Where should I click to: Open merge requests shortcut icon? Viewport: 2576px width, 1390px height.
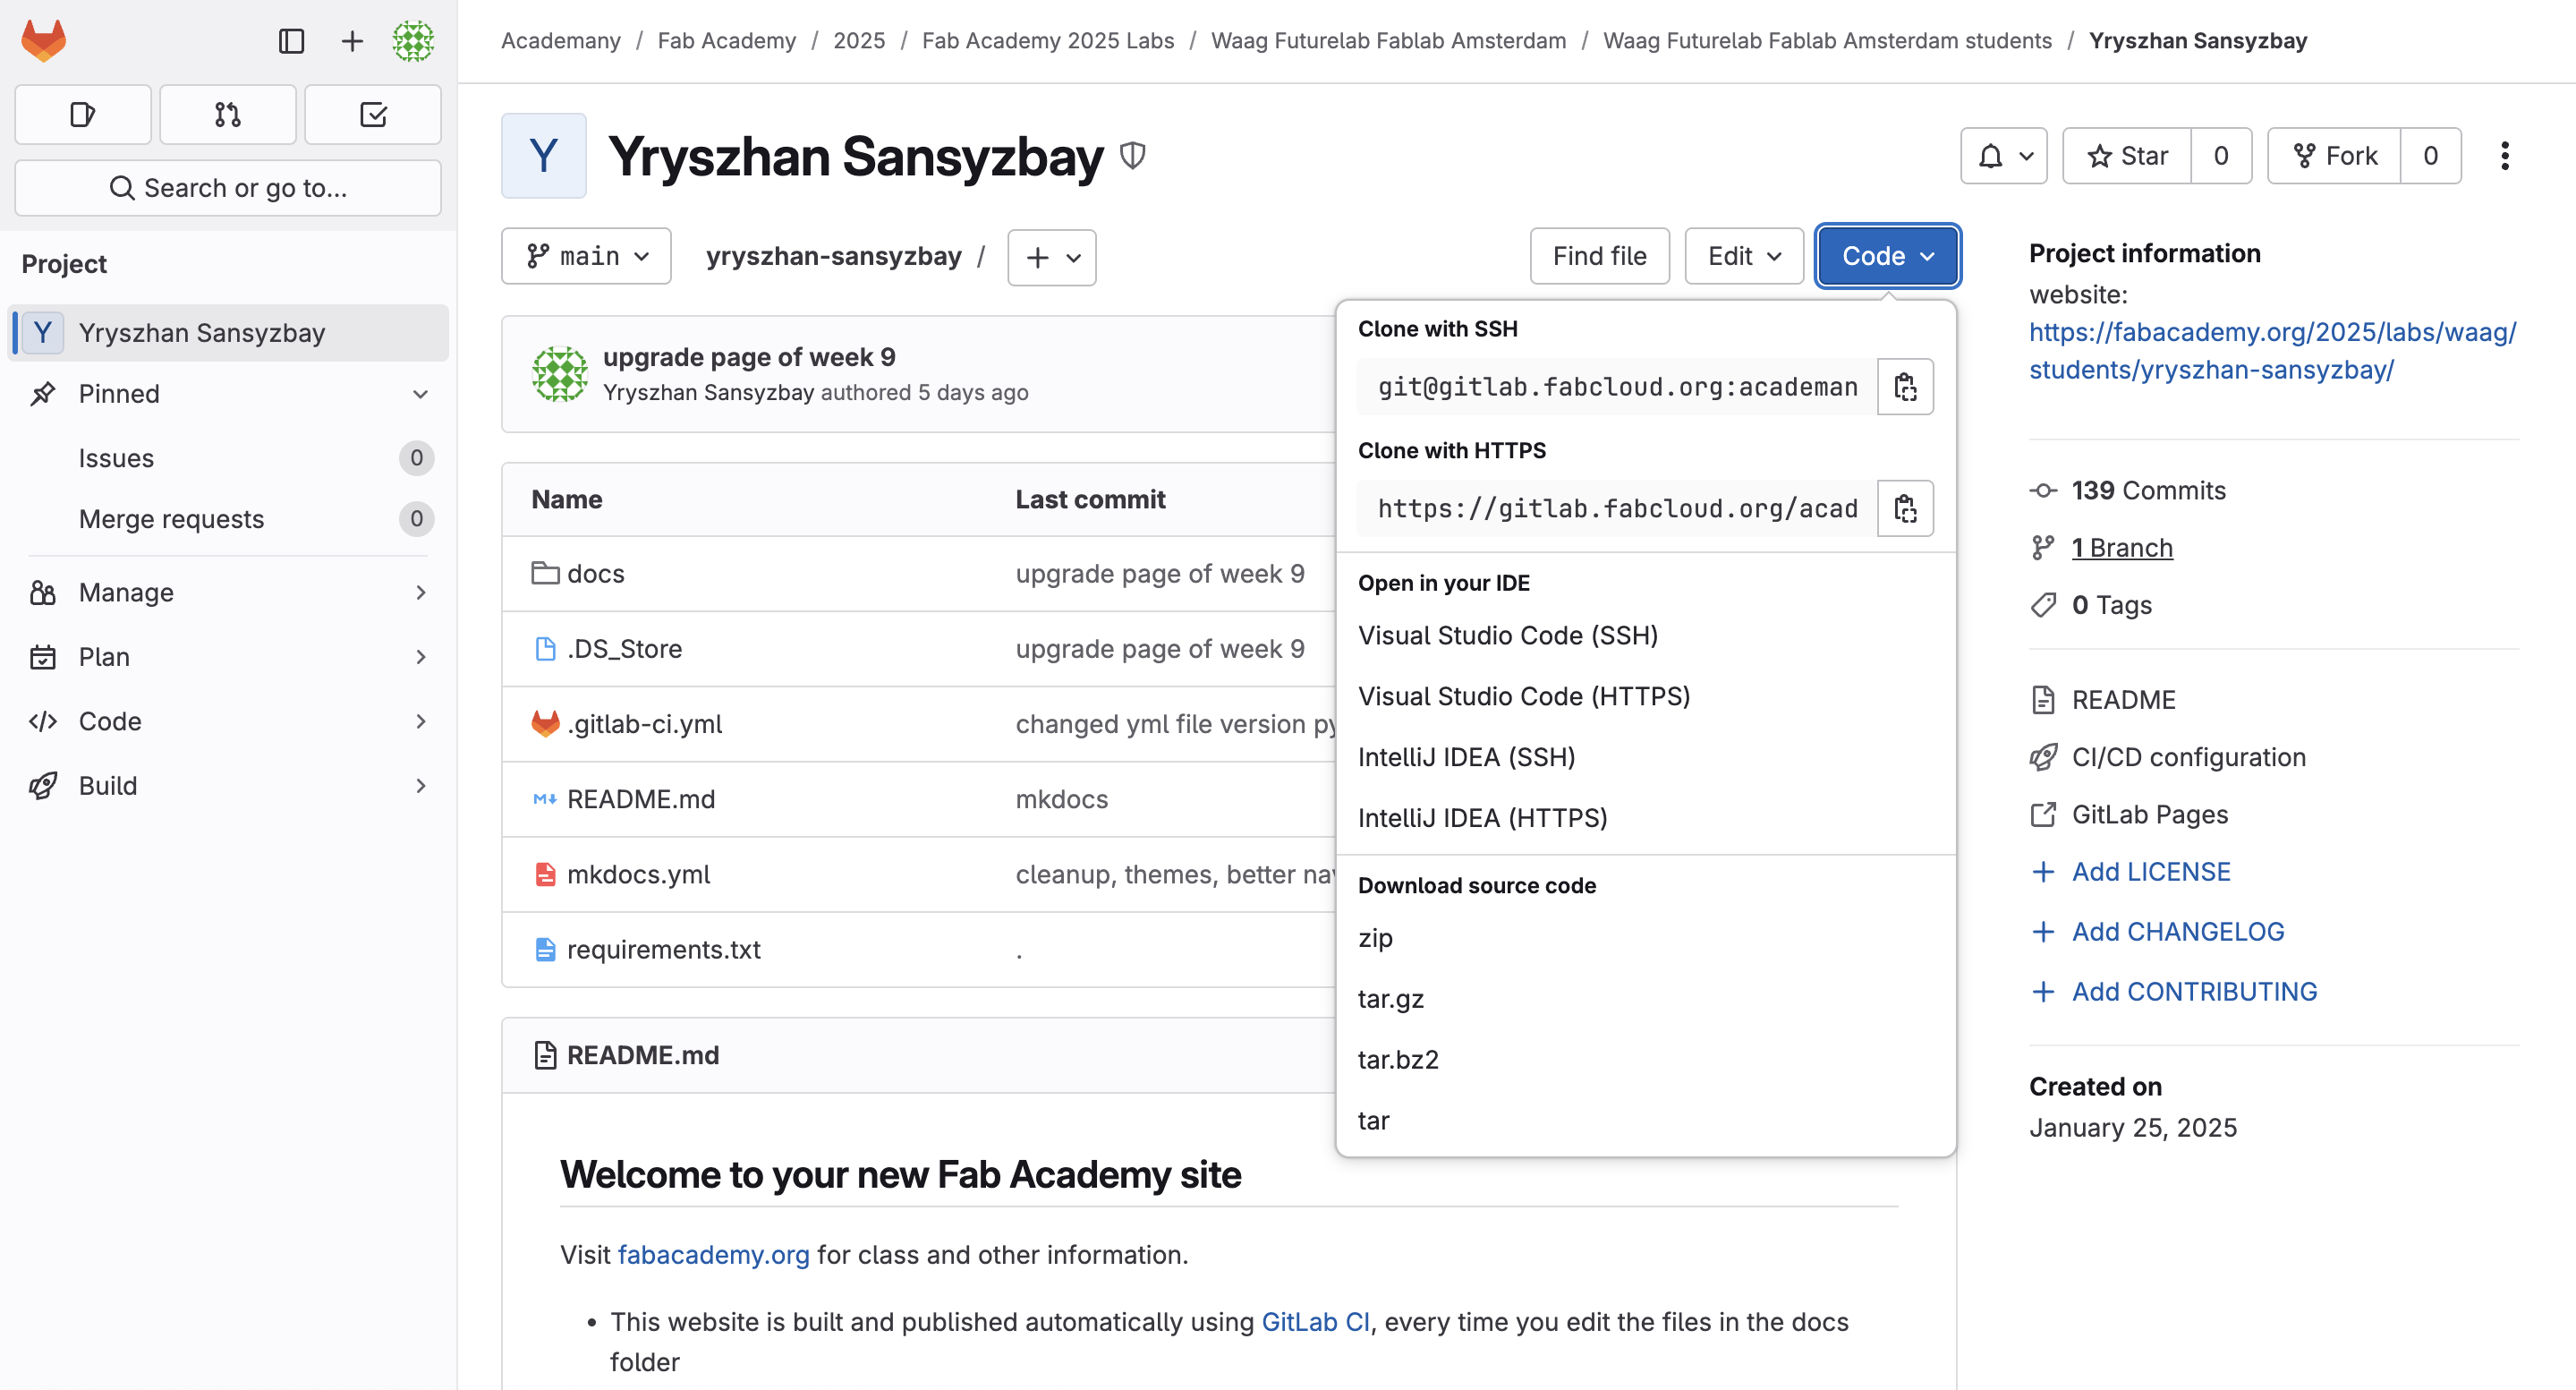(228, 115)
